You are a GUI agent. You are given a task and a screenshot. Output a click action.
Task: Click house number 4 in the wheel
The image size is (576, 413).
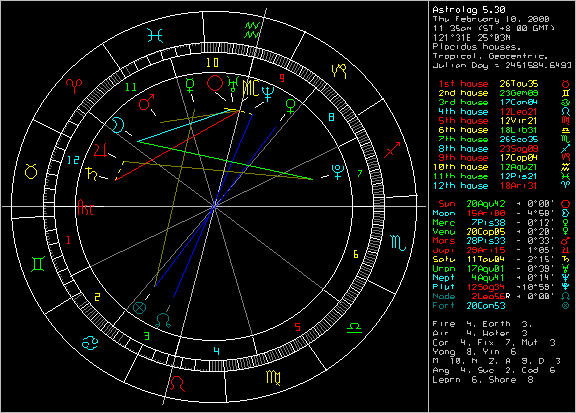(x=217, y=351)
